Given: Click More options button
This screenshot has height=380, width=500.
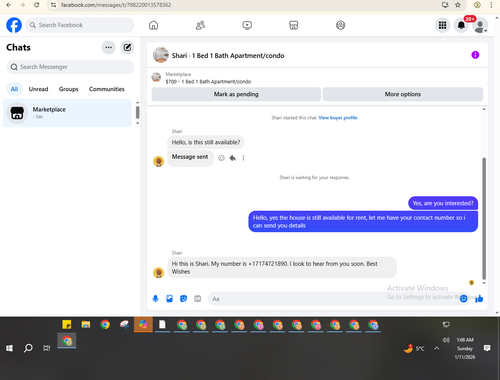Looking at the screenshot, I should [x=403, y=94].
